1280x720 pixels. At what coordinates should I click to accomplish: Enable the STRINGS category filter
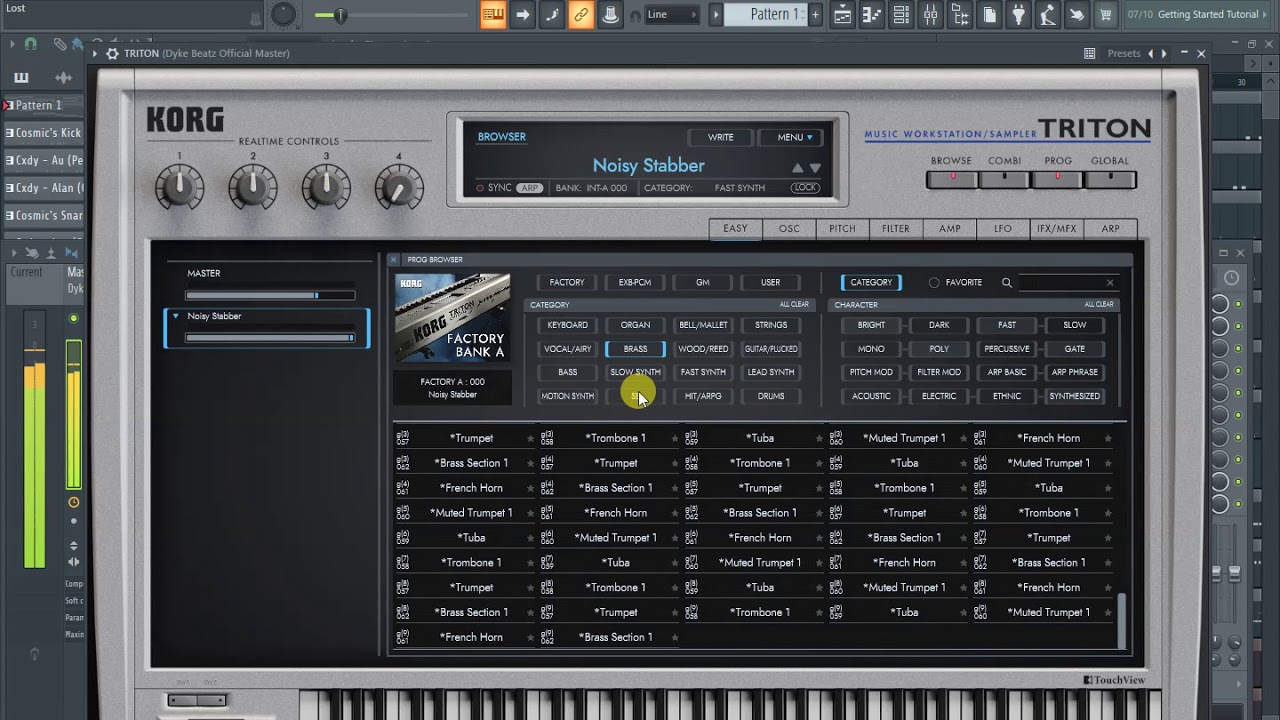tap(771, 325)
